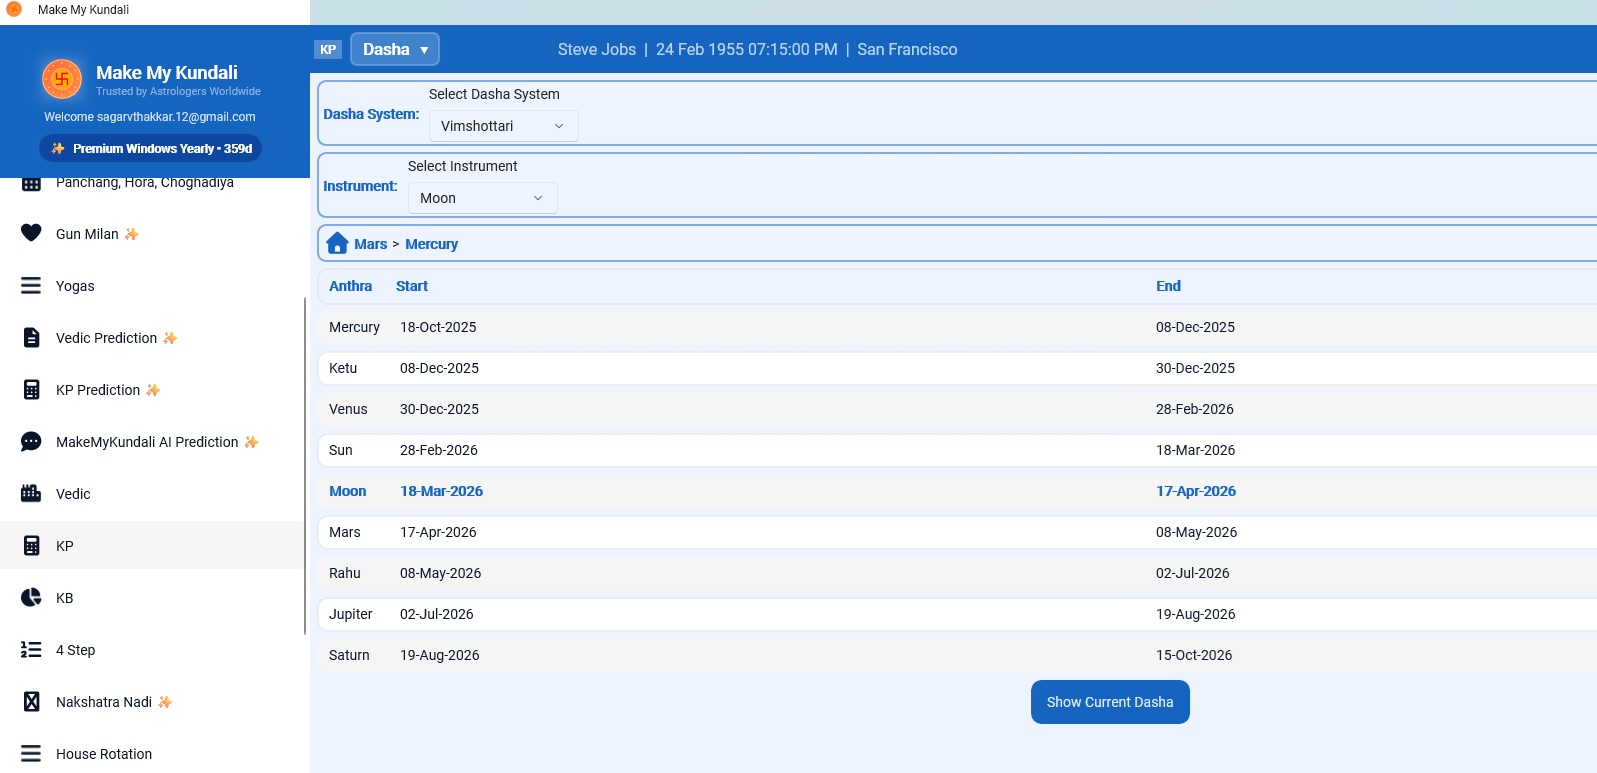This screenshot has height=773, width=1597.
Task: Select the Yogas list icon
Action: (x=31, y=285)
